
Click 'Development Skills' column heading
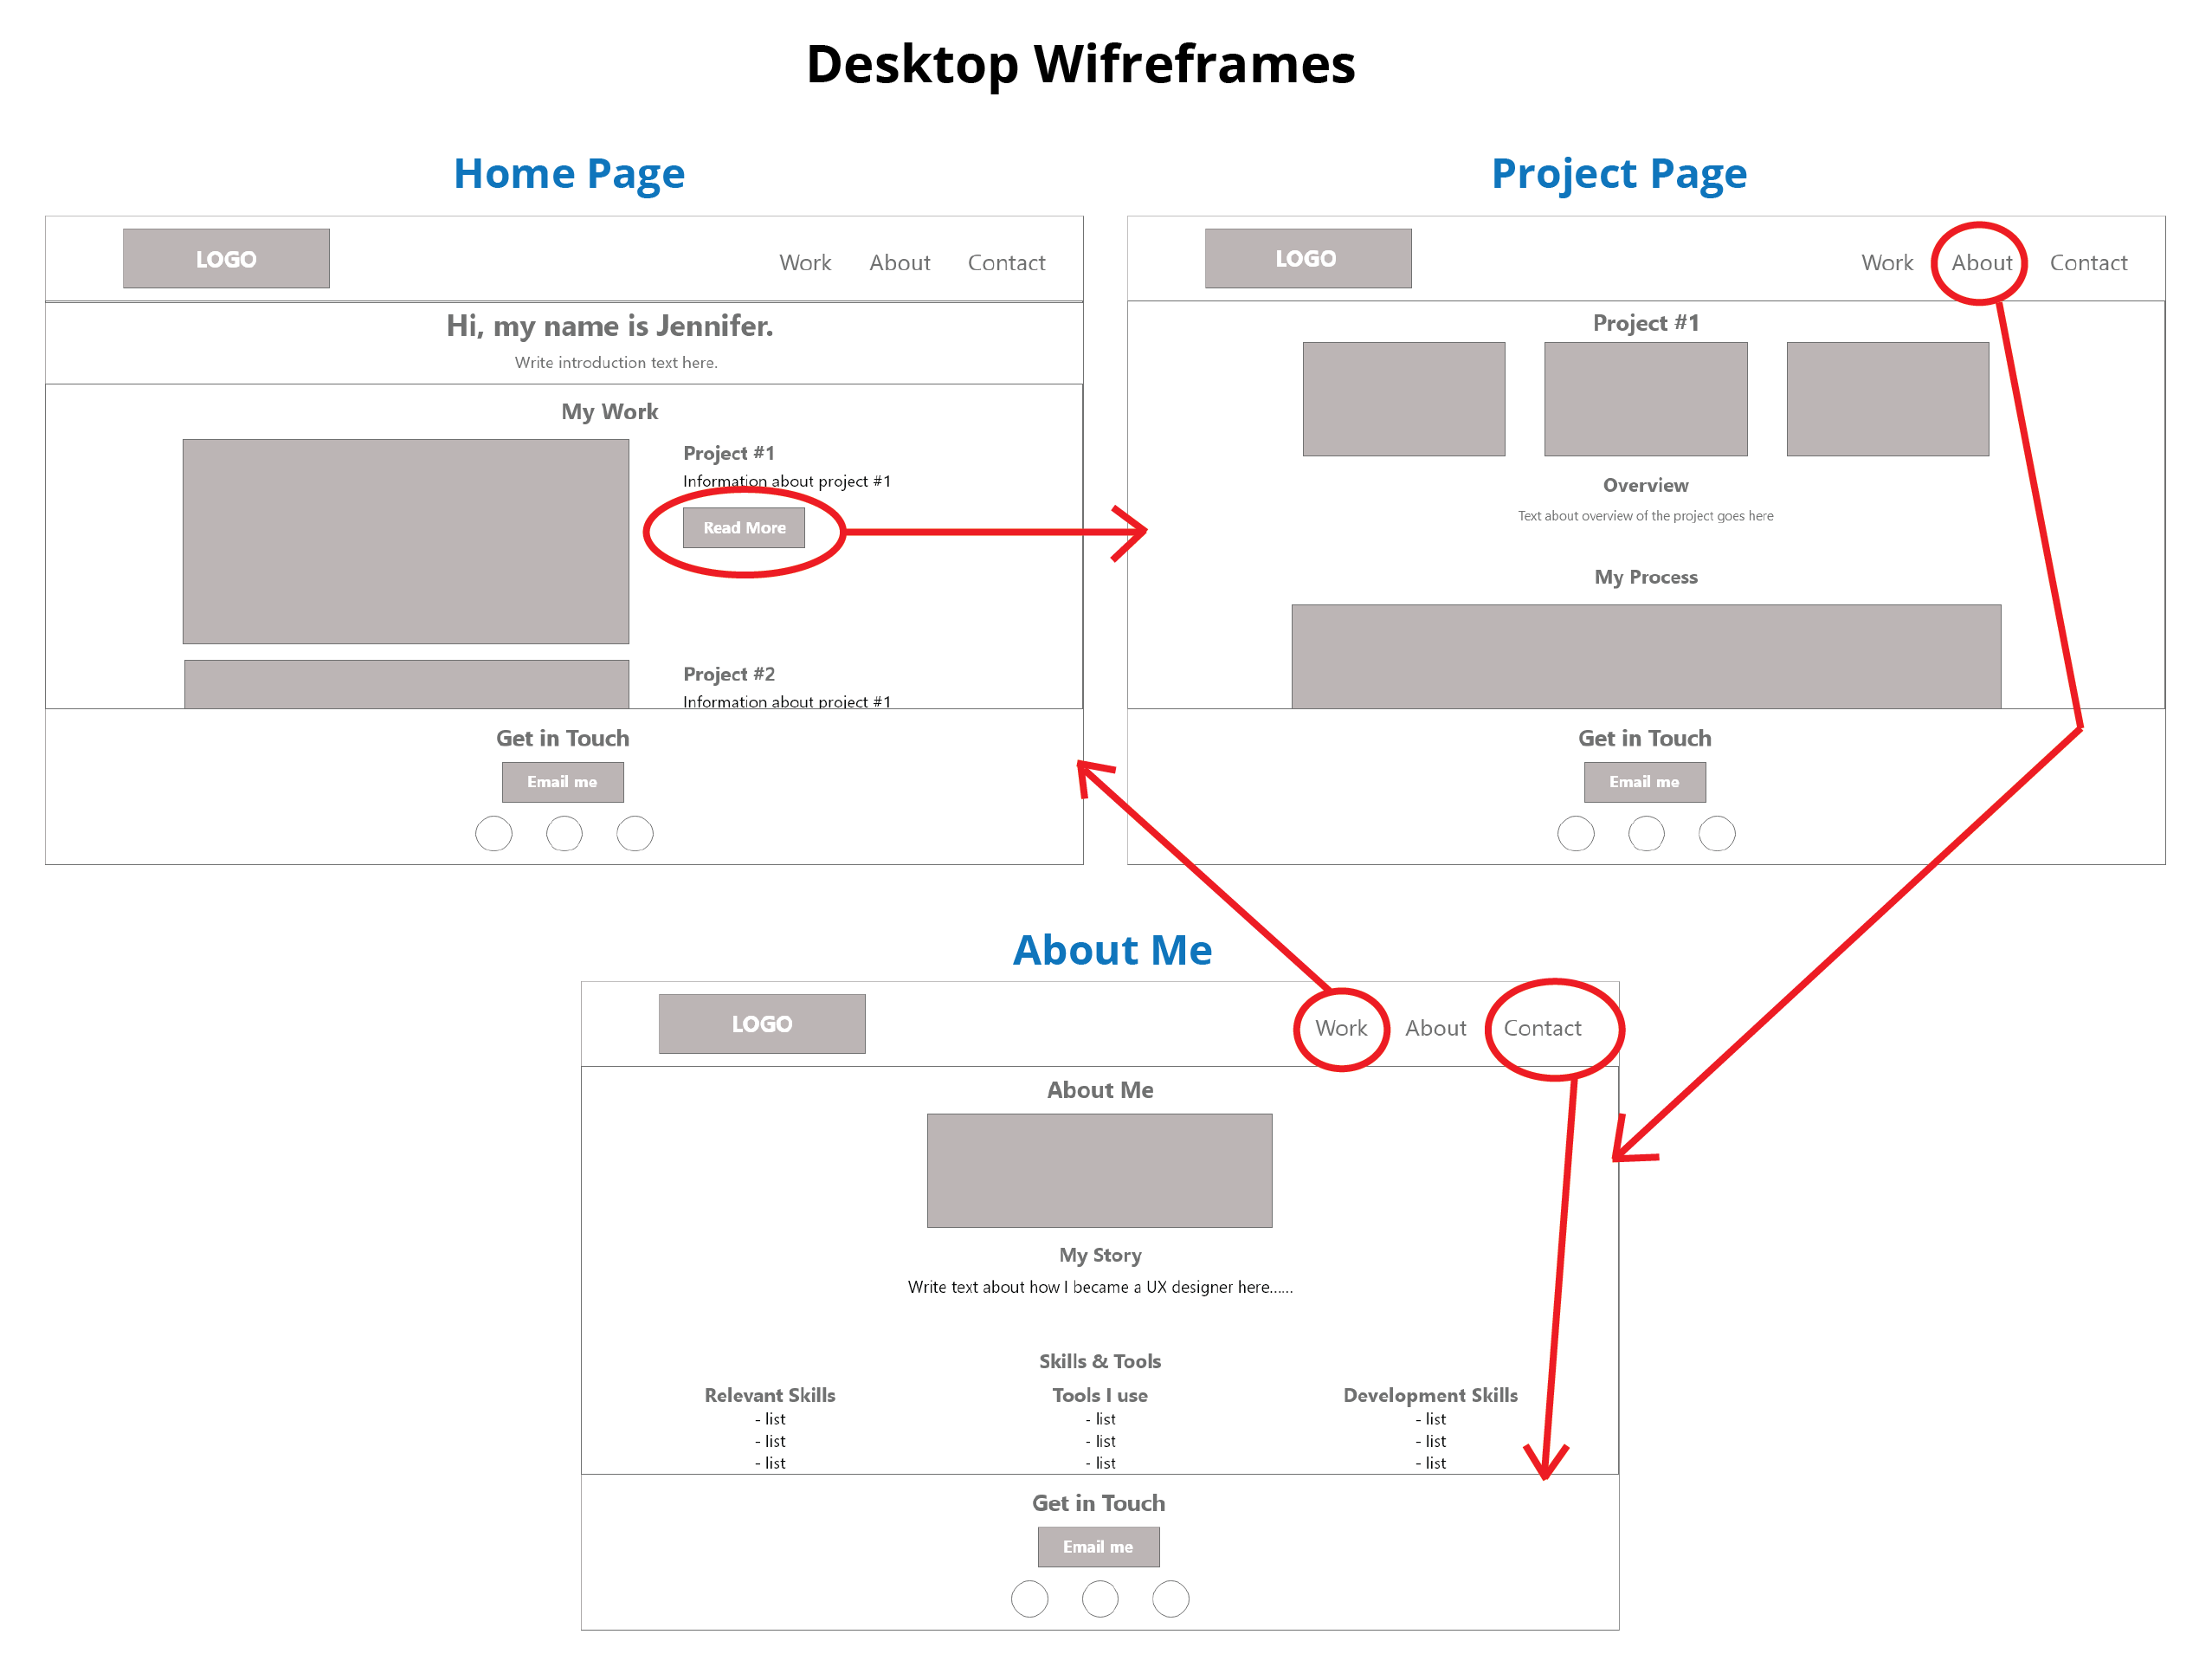(x=1431, y=1395)
